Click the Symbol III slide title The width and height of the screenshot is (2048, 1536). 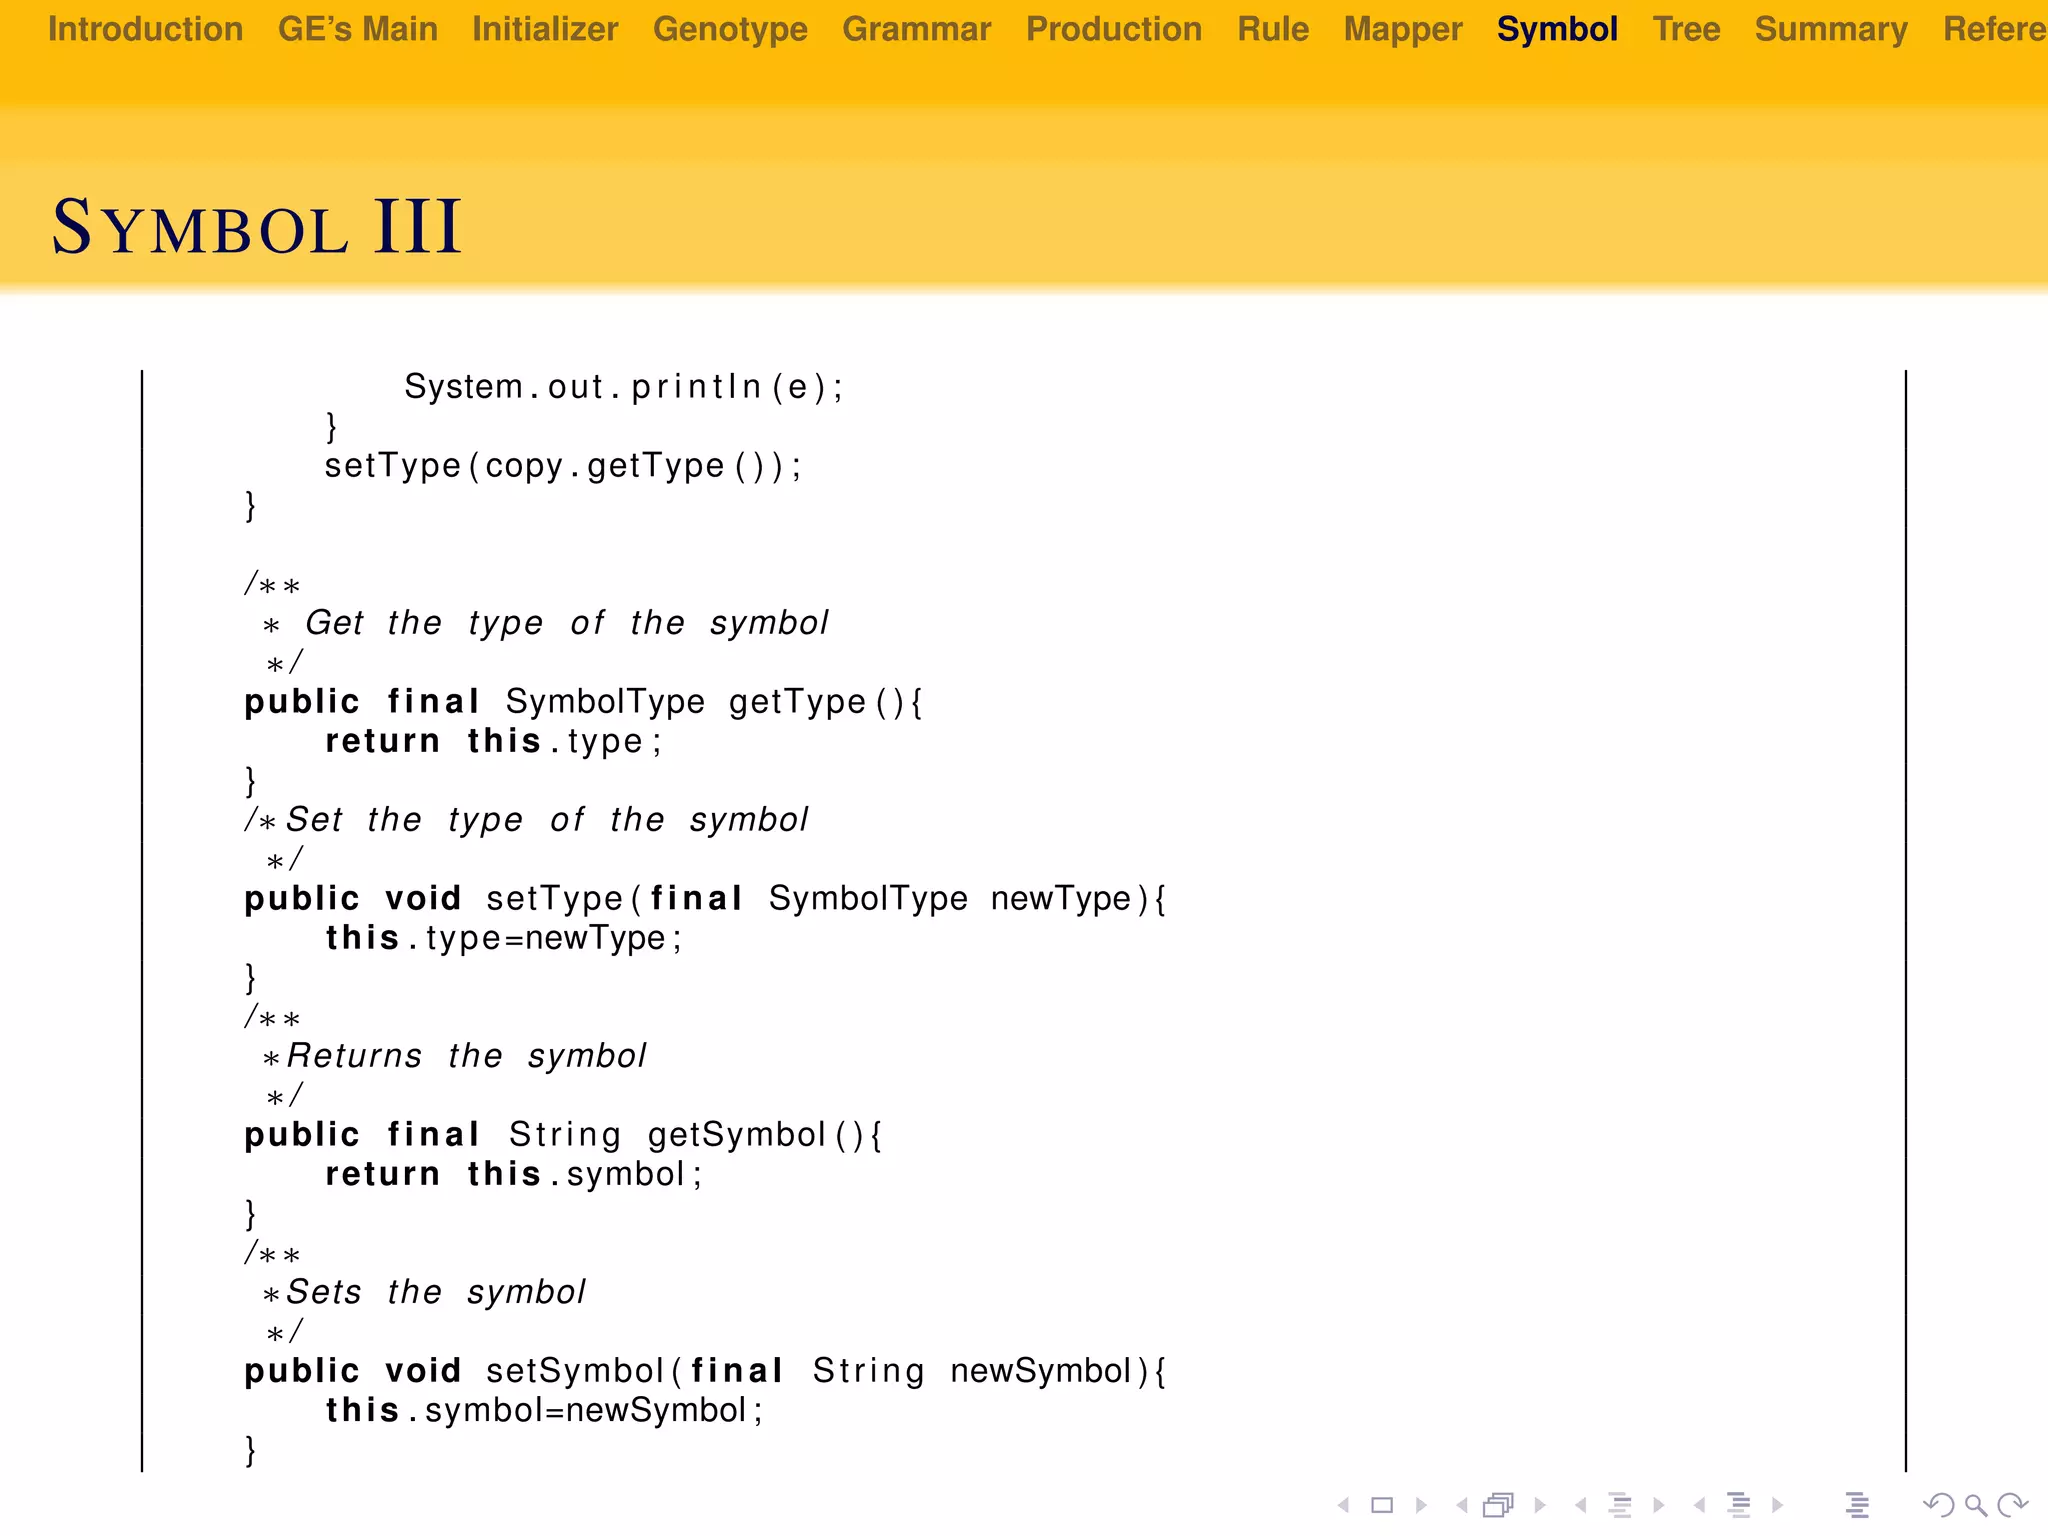coord(257,228)
